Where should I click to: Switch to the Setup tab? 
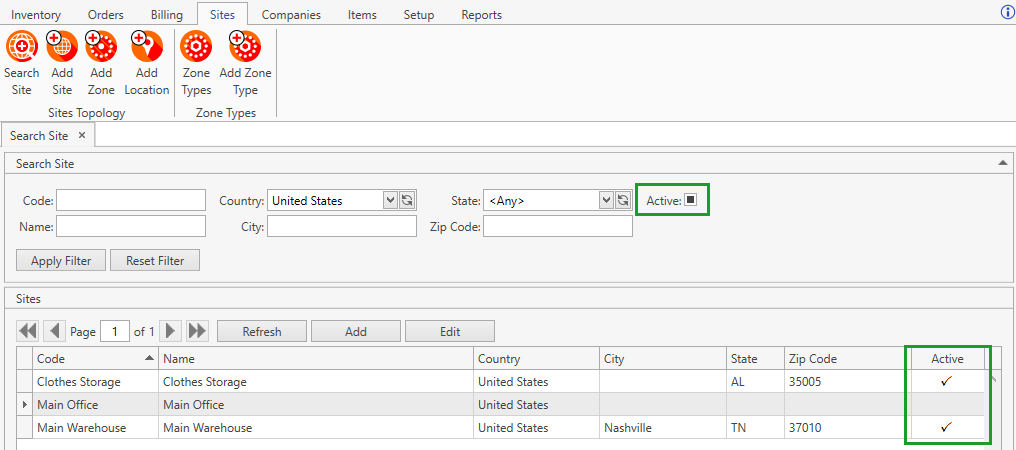pyautogui.click(x=419, y=14)
